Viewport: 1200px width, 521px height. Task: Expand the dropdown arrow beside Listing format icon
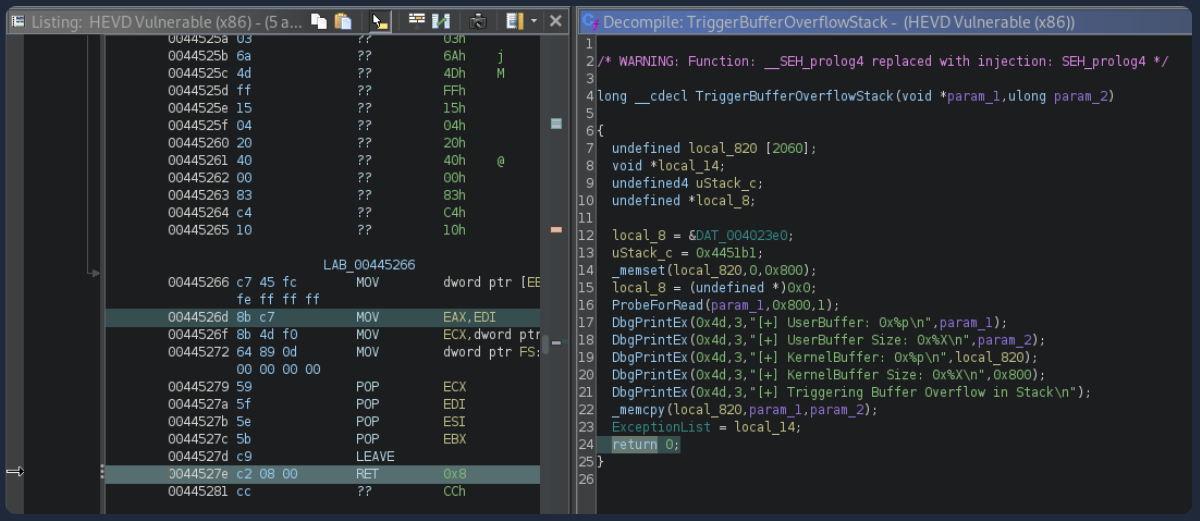click(534, 20)
